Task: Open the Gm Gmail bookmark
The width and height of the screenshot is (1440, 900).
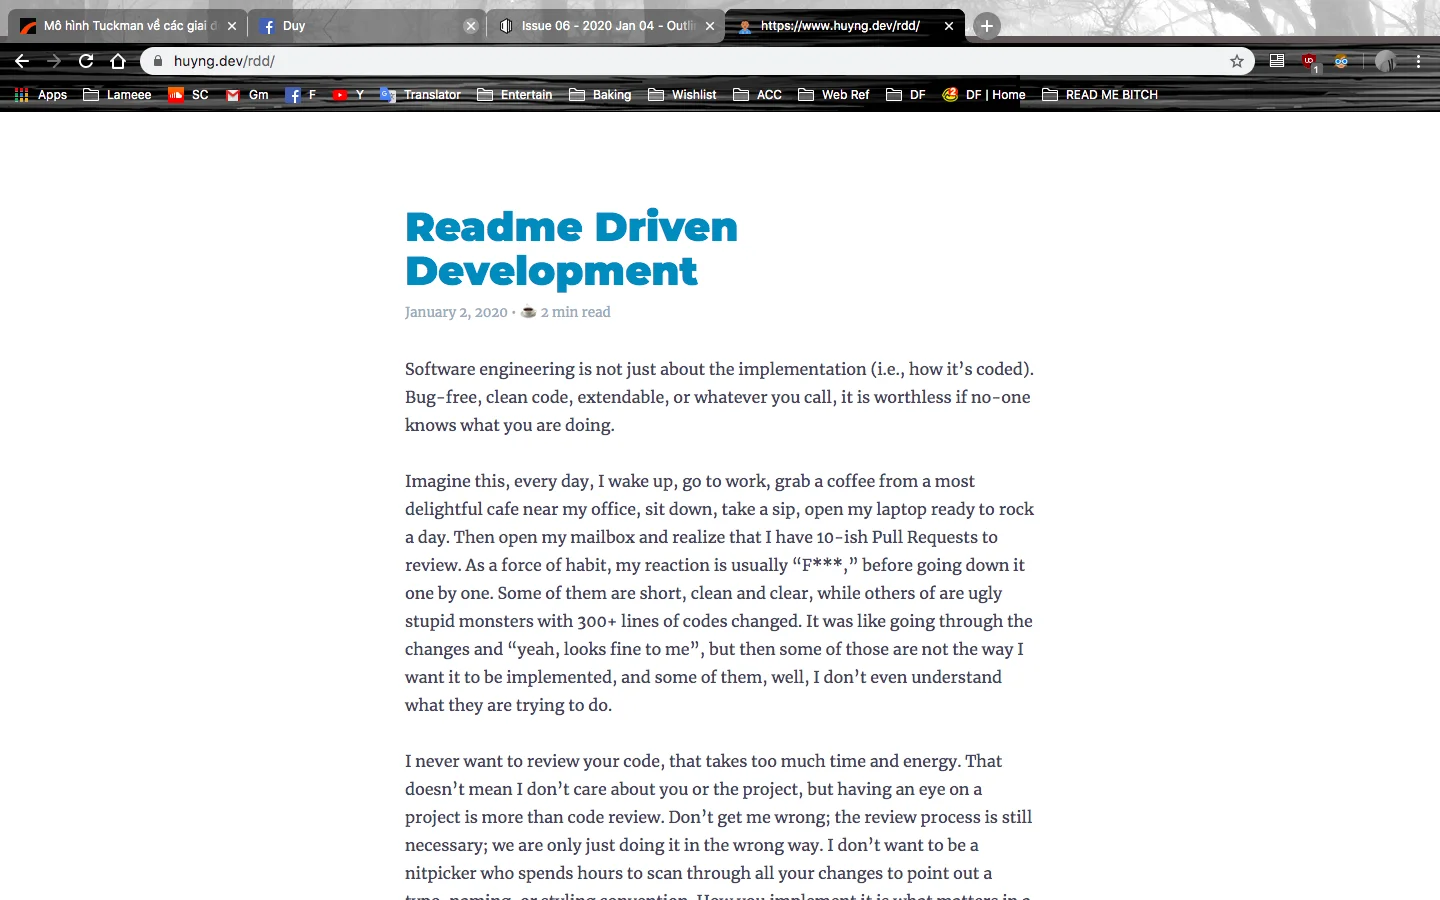Action: click(247, 95)
